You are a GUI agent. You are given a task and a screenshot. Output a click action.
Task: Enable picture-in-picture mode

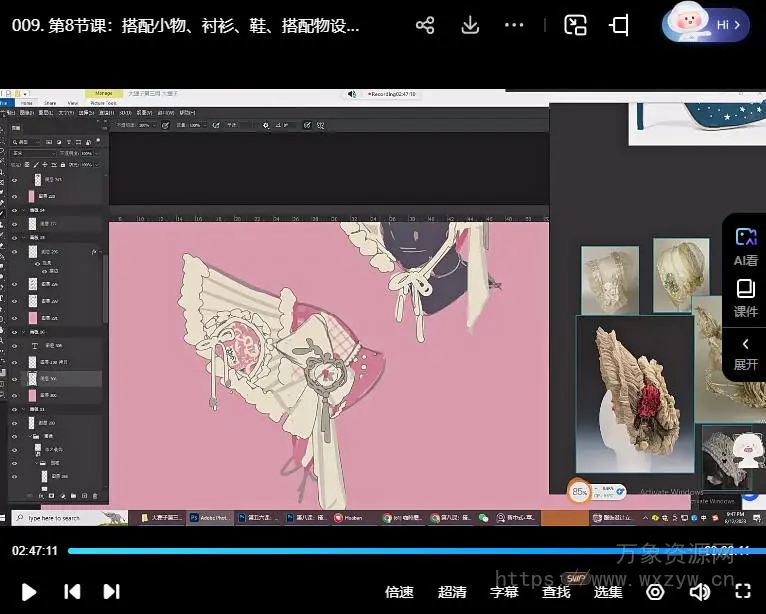click(575, 26)
